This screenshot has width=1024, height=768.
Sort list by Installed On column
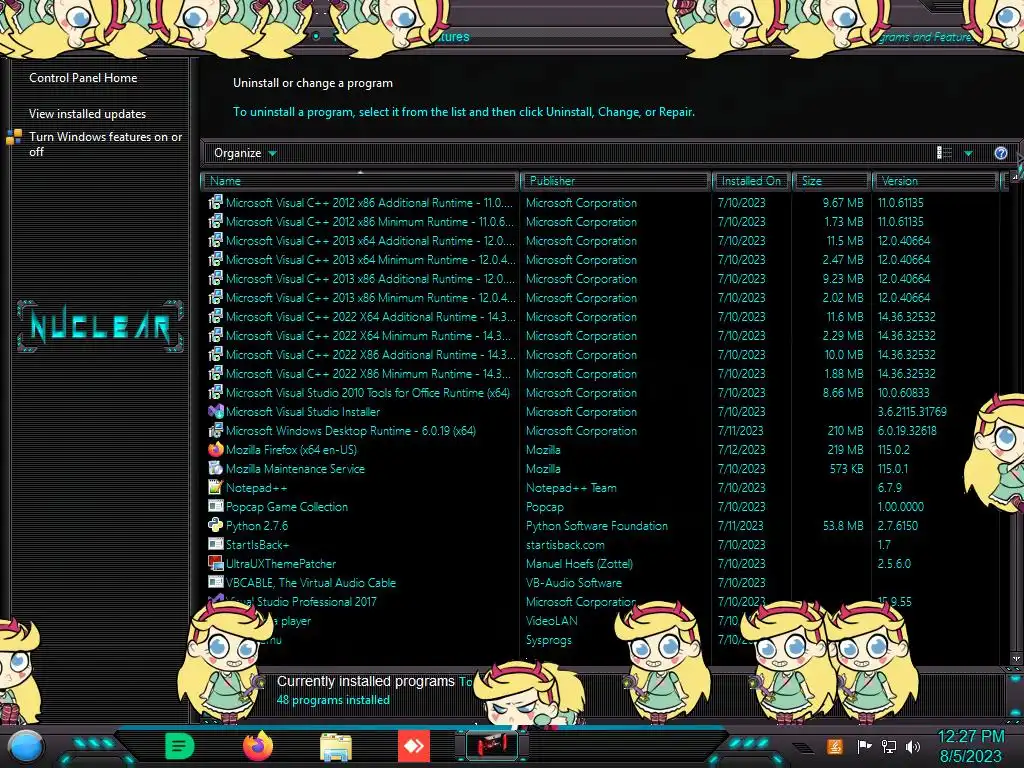tap(751, 181)
